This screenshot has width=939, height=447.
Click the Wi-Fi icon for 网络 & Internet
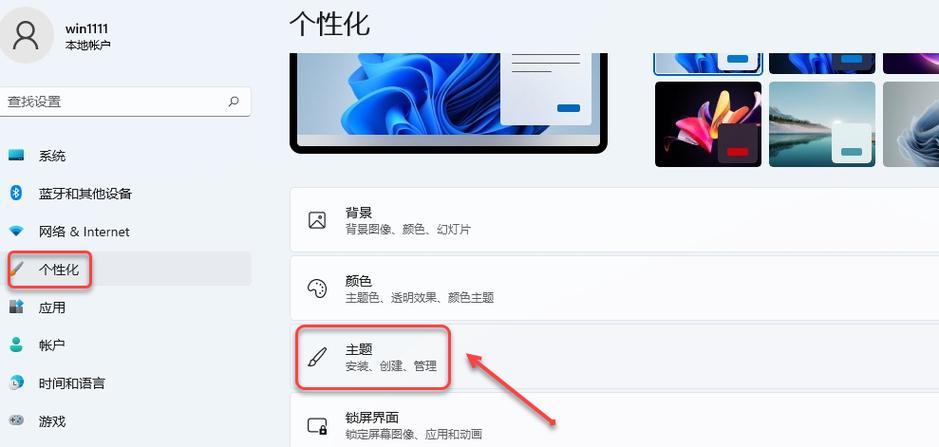tap(17, 231)
